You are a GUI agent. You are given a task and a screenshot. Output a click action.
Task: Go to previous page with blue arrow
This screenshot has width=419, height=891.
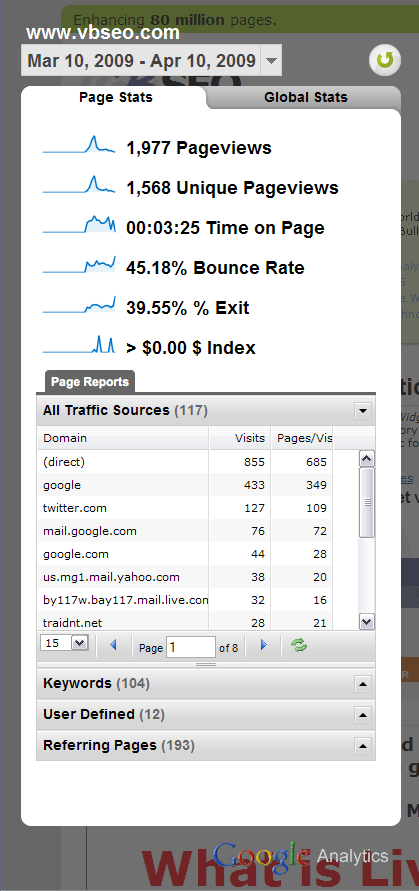click(113, 644)
